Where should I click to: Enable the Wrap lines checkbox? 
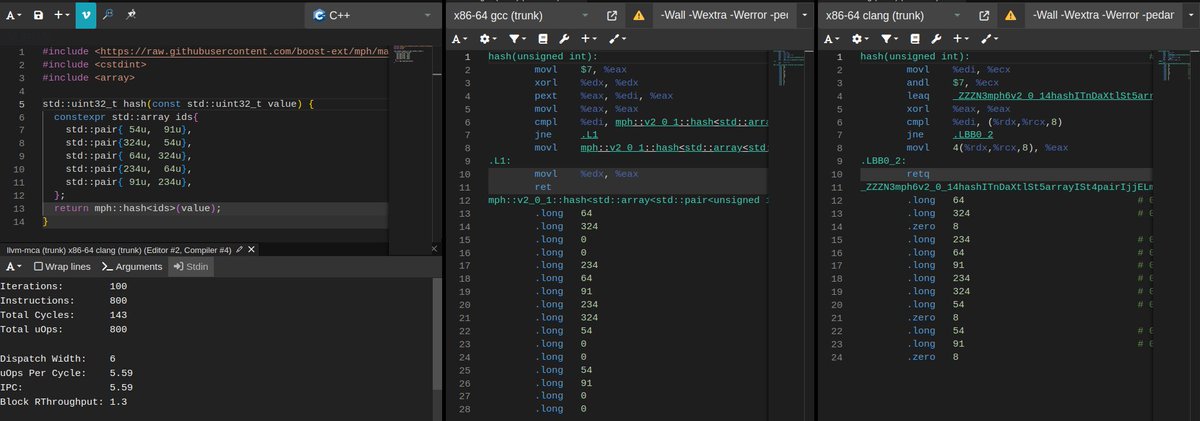click(62, 267)
